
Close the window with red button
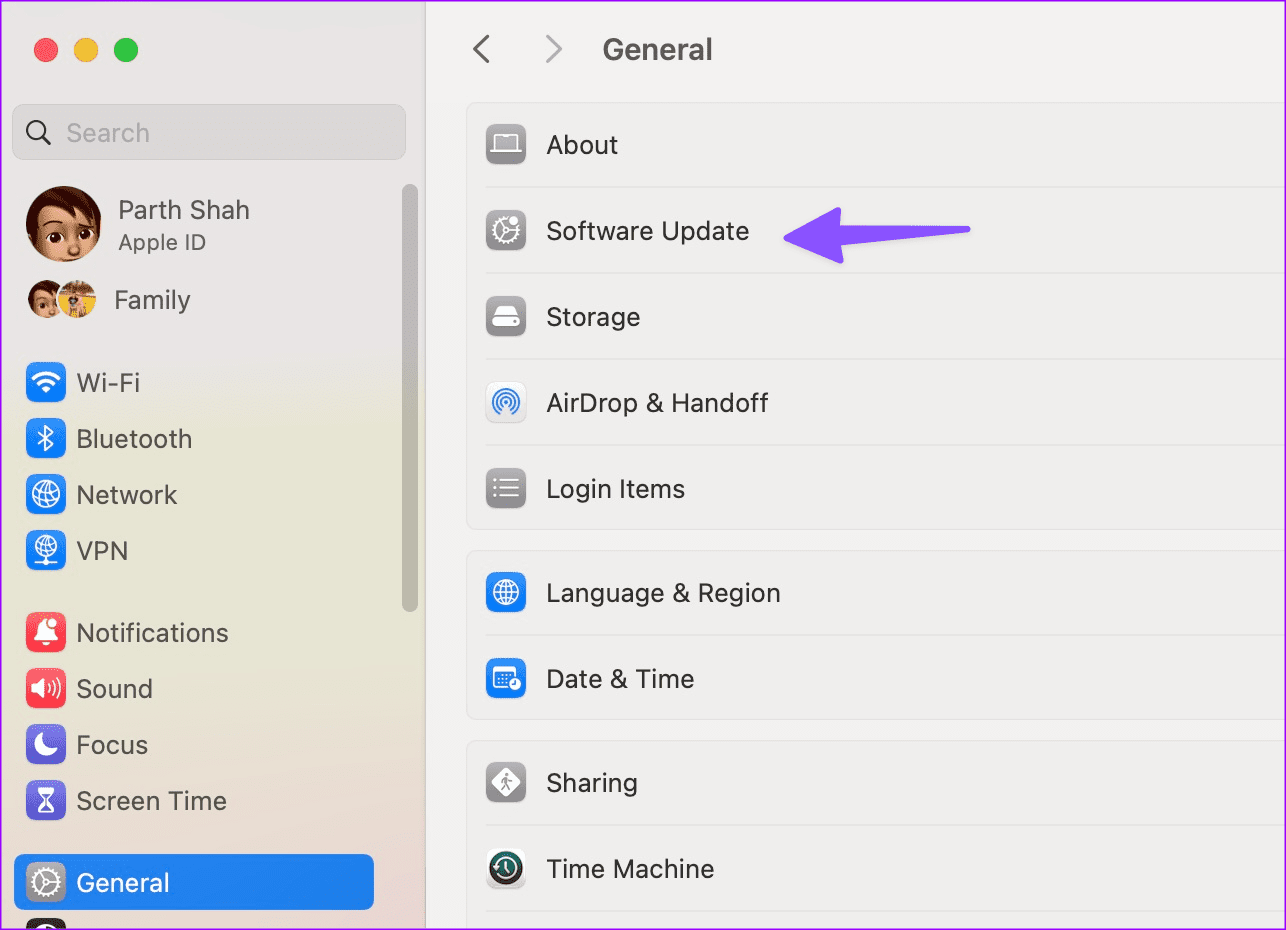(x=46, y=50)
